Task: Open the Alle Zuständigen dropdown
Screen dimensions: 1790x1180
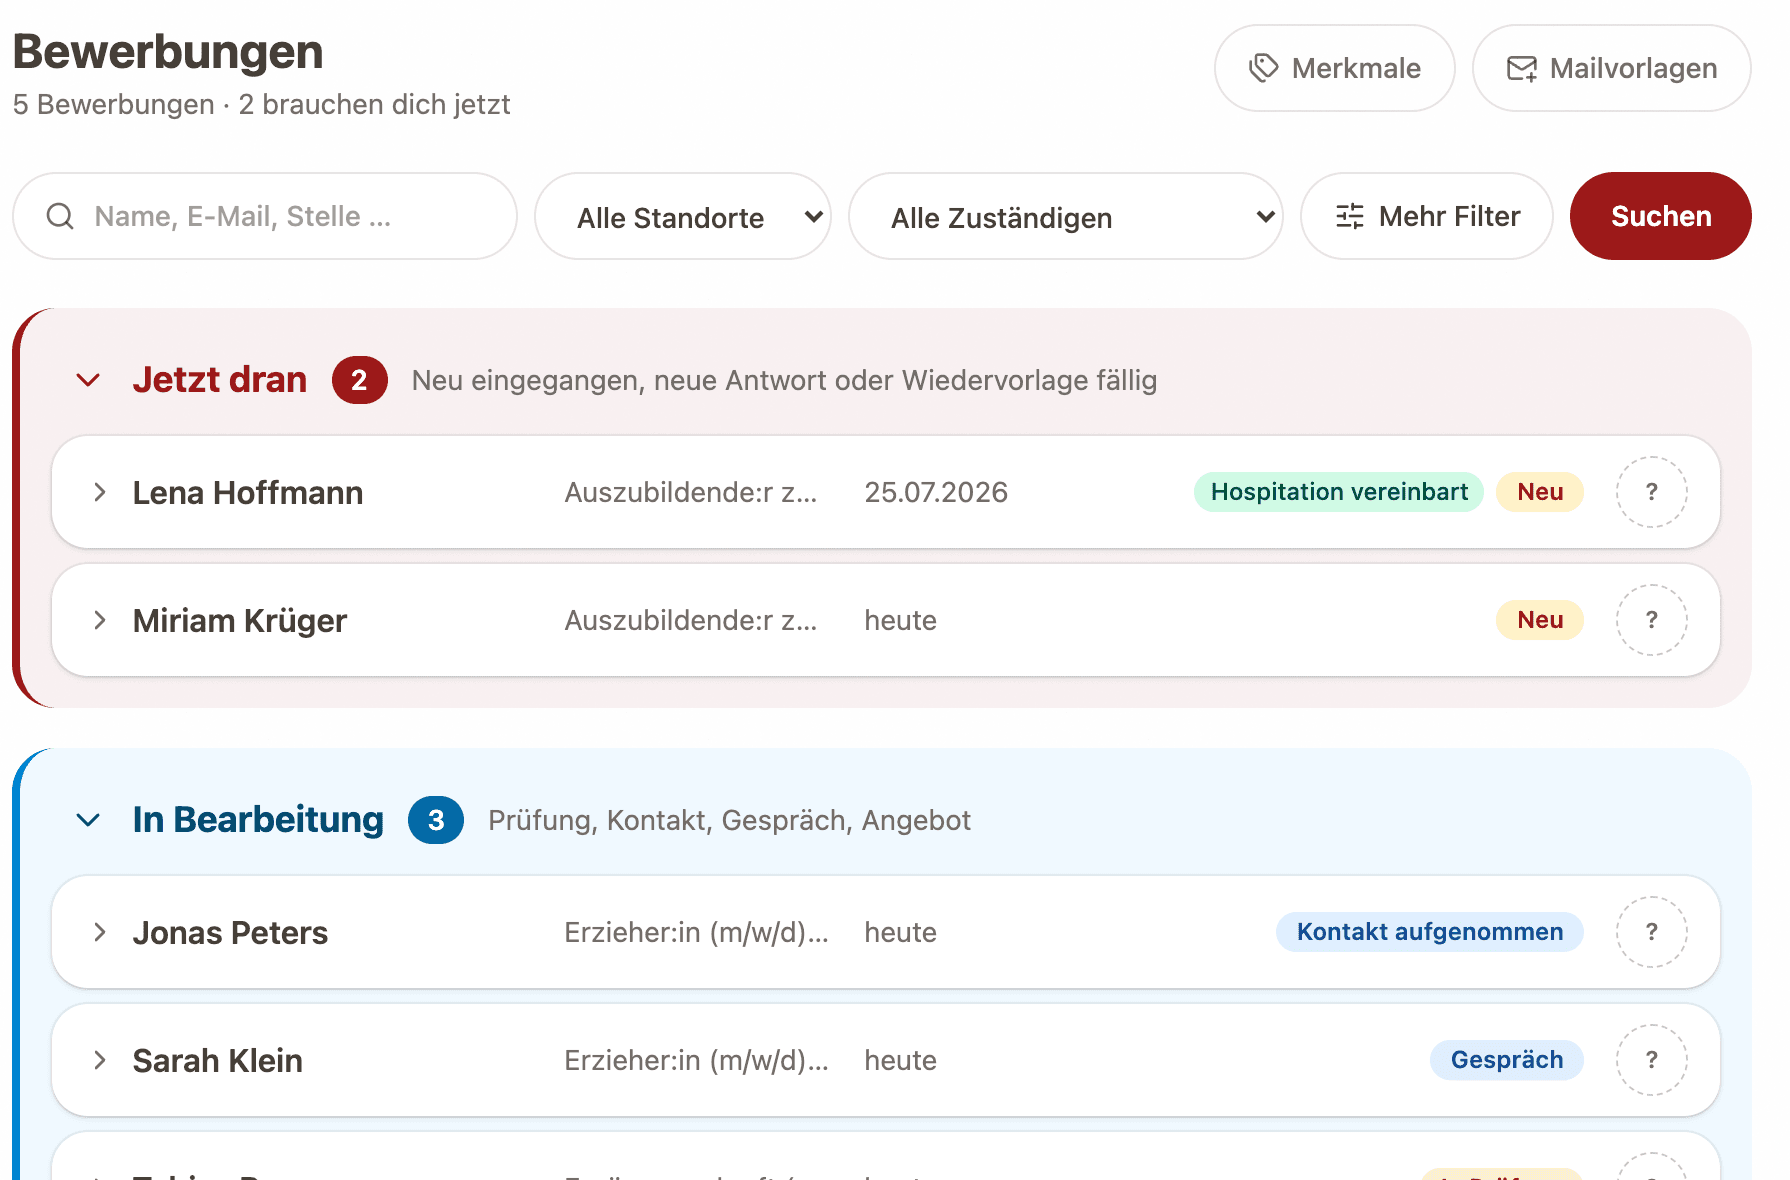Action: tap(1066, 216)
